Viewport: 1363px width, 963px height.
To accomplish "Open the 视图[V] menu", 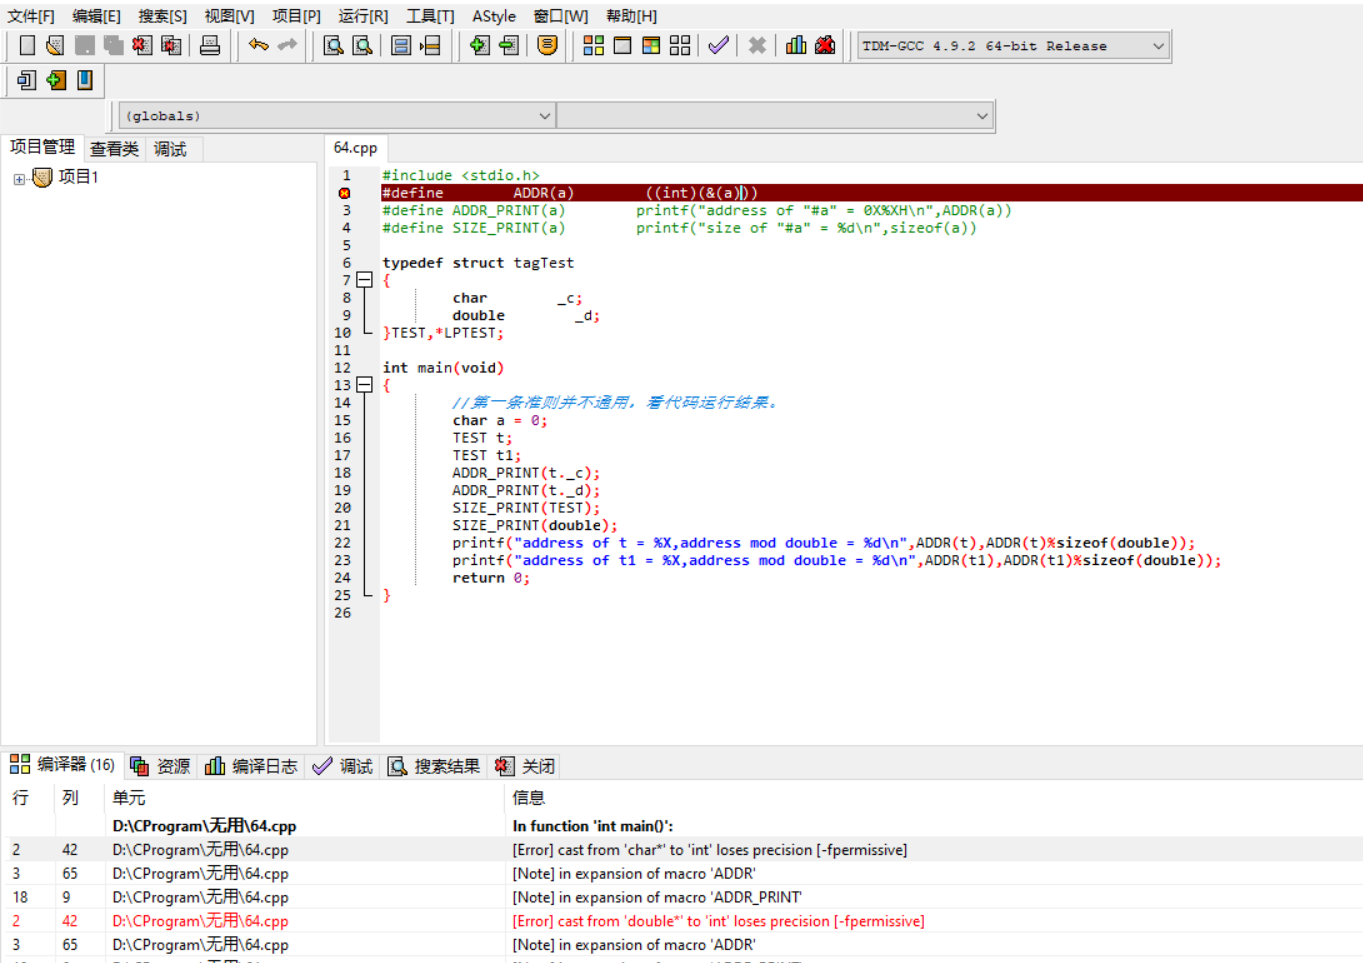I will 230,16.
